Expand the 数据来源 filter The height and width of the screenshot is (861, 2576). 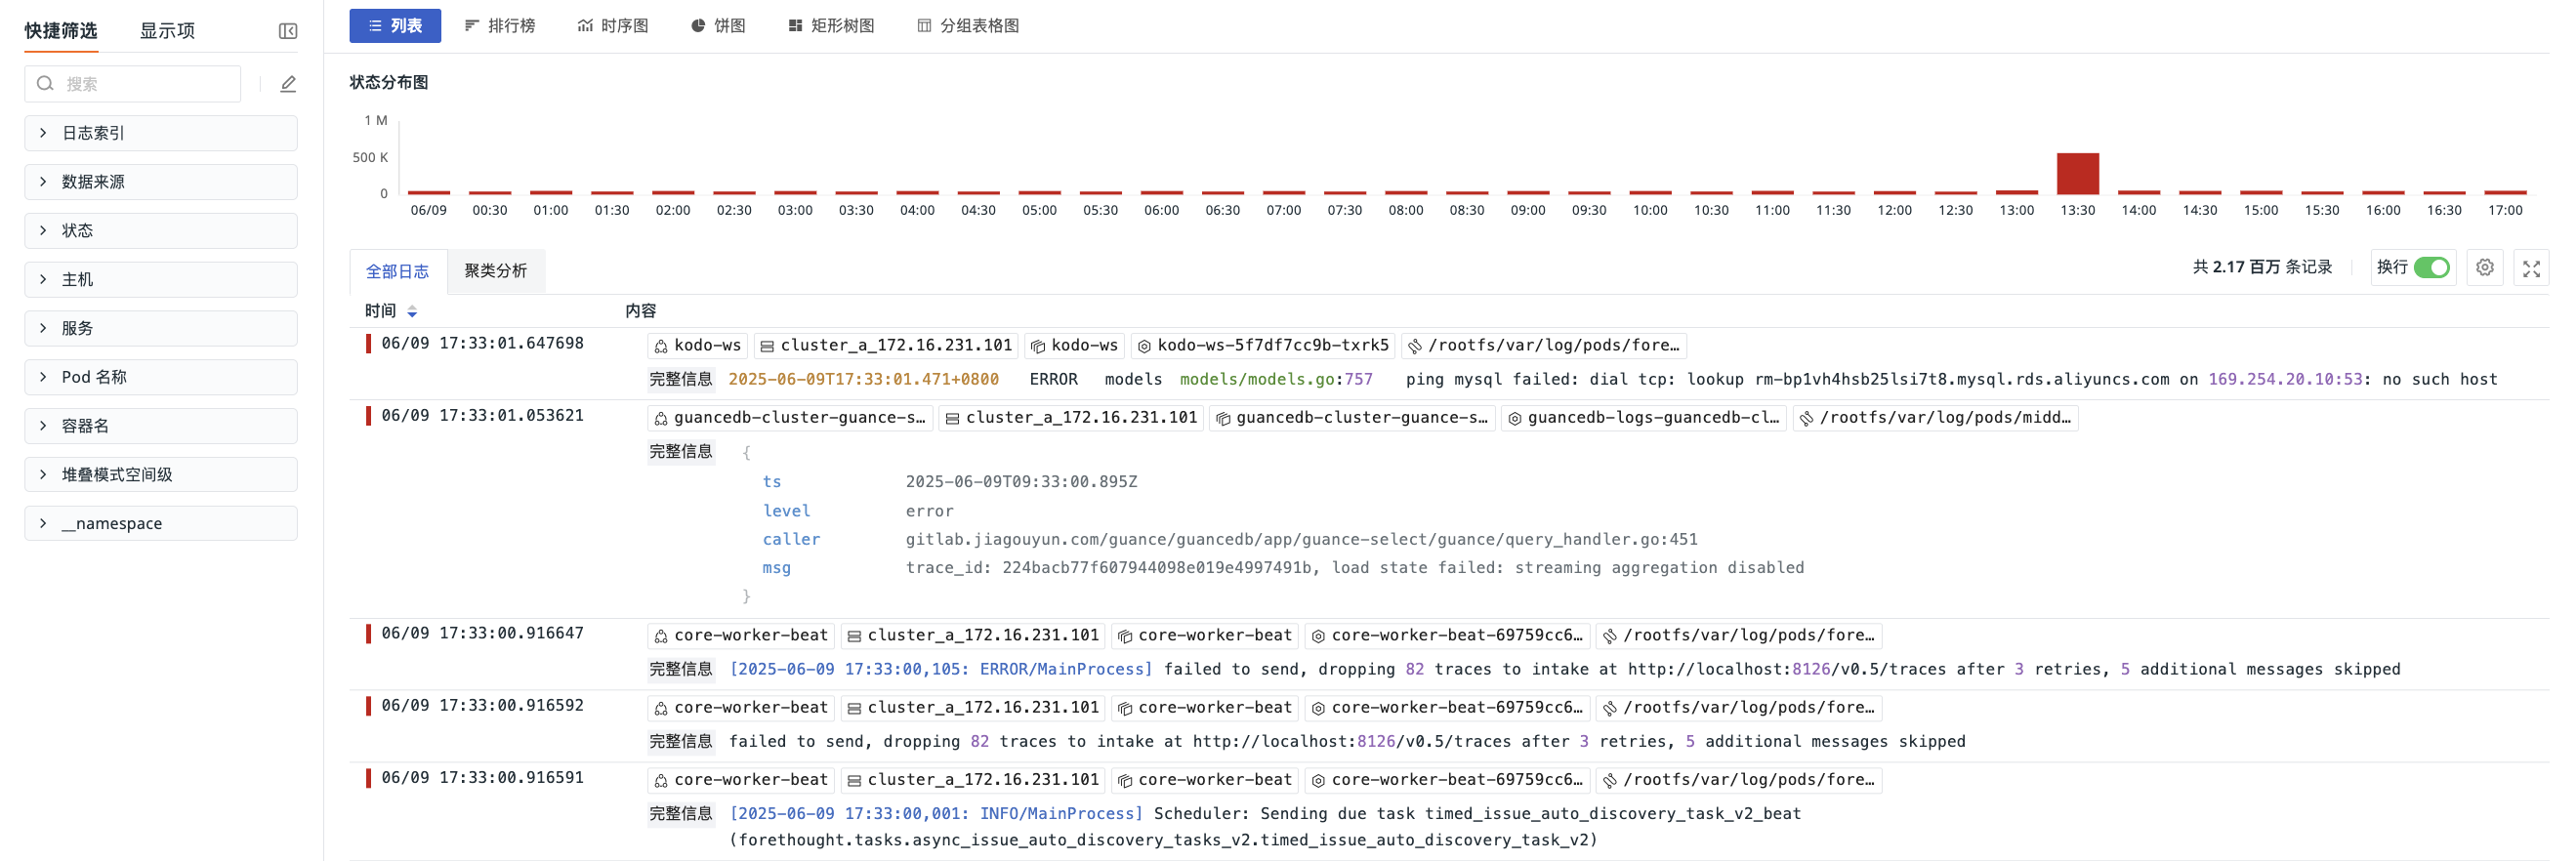click(161, 182)
